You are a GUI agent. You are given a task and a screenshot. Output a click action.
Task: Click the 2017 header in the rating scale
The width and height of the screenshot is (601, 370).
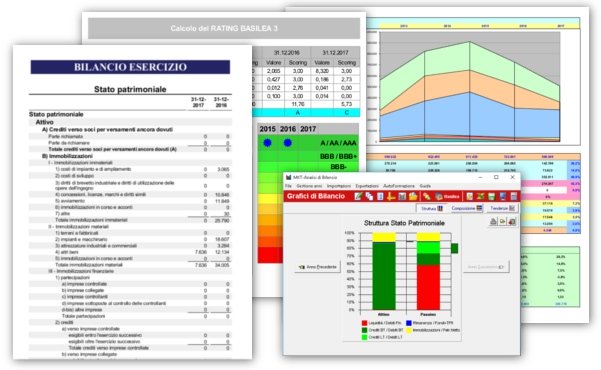[308, 129]
